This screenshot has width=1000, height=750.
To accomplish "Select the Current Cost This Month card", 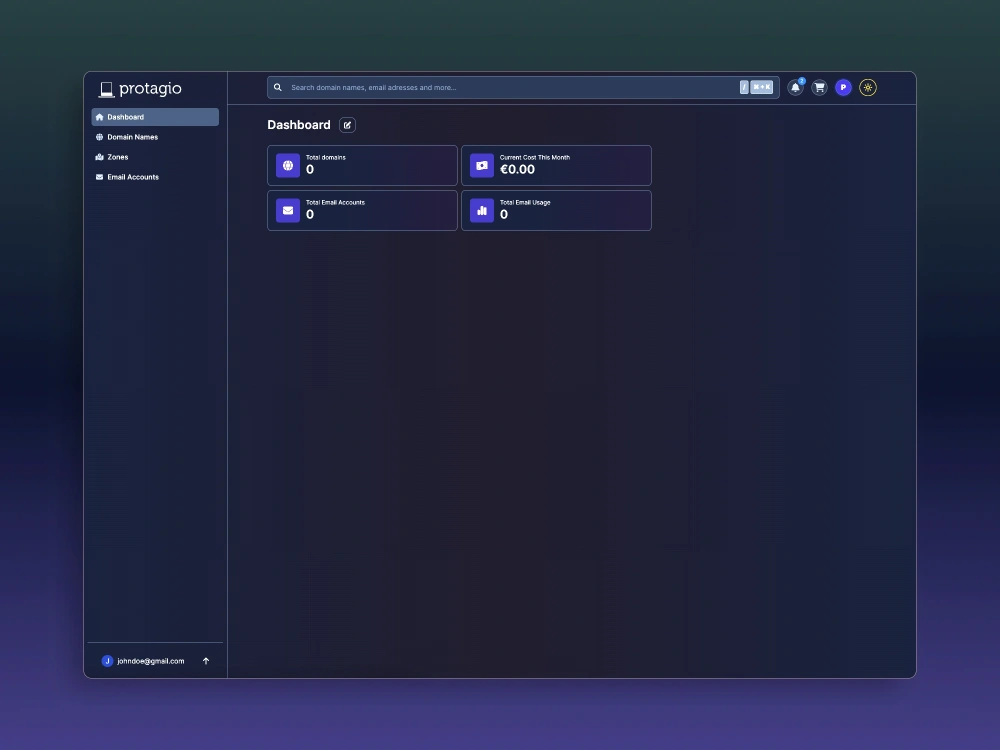I will pos(556,166).
